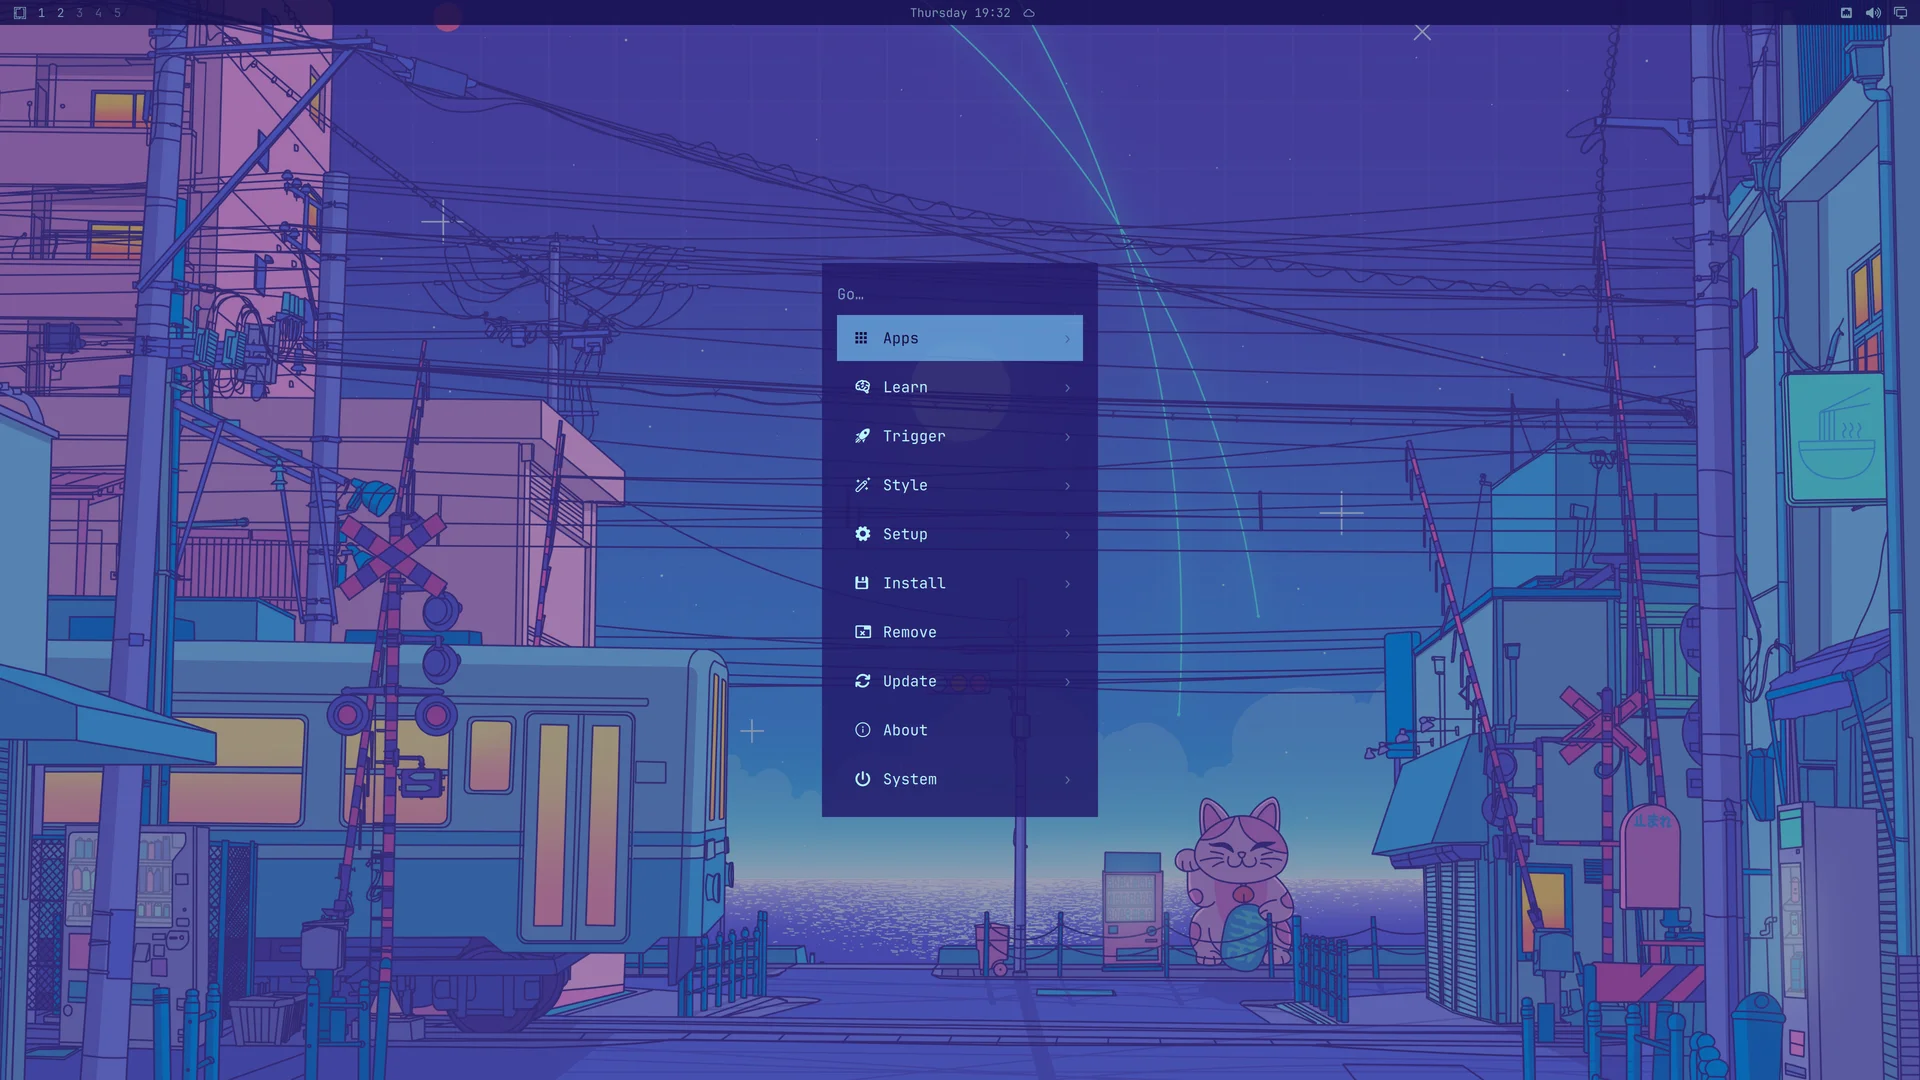1920x1080 pixels.
Task: Expand the Remove submenu chevron
Action: pos(1067,633)
